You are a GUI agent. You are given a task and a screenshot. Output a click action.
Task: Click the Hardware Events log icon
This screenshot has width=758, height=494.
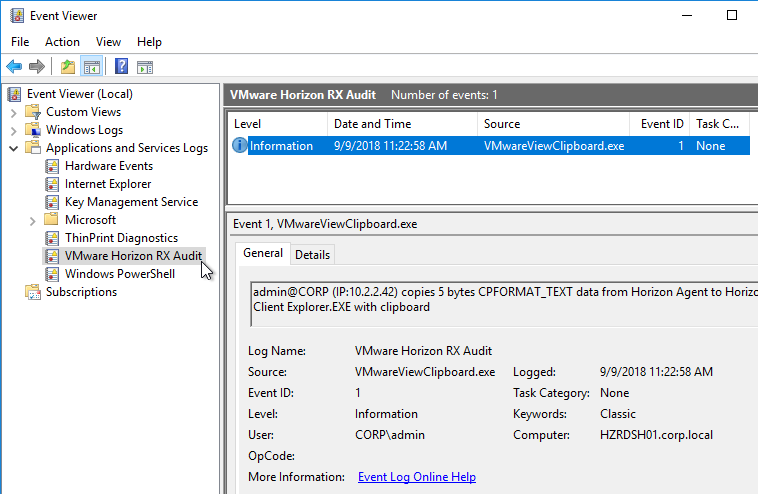pos(52,166)
